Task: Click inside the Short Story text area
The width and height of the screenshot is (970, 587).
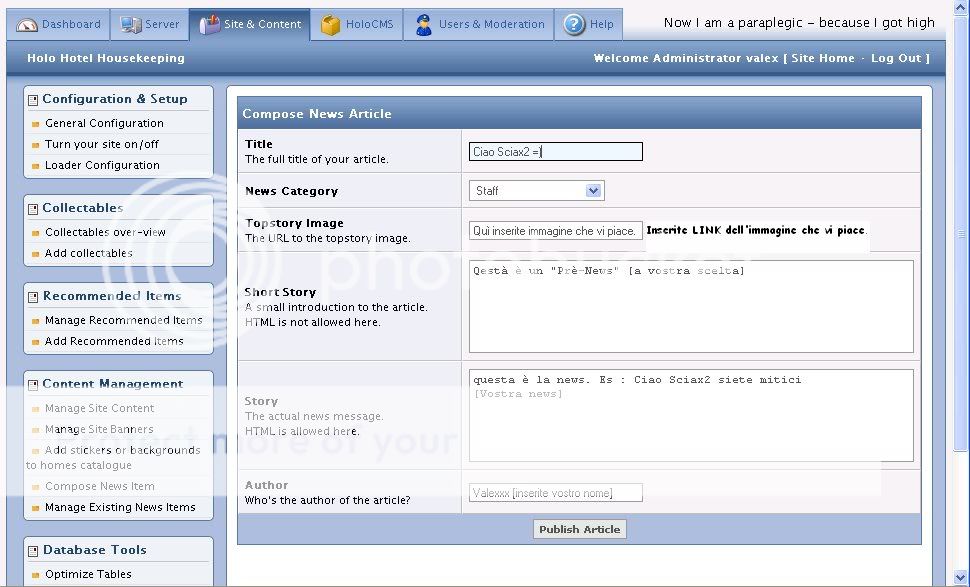Action: click(x=690, y=307)
